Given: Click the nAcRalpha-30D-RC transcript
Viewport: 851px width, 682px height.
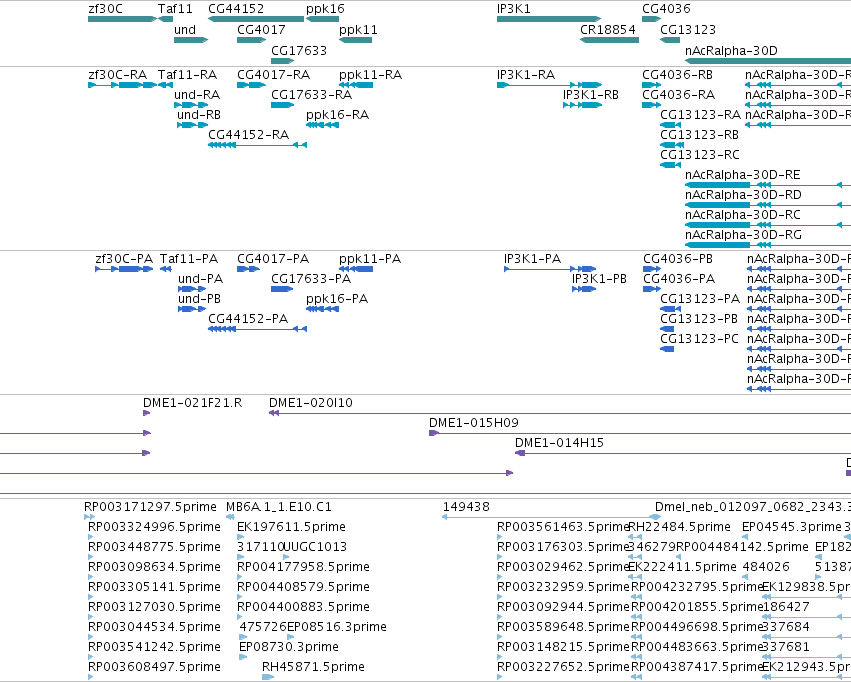Looking at the screenshot, I should (768, 225).
